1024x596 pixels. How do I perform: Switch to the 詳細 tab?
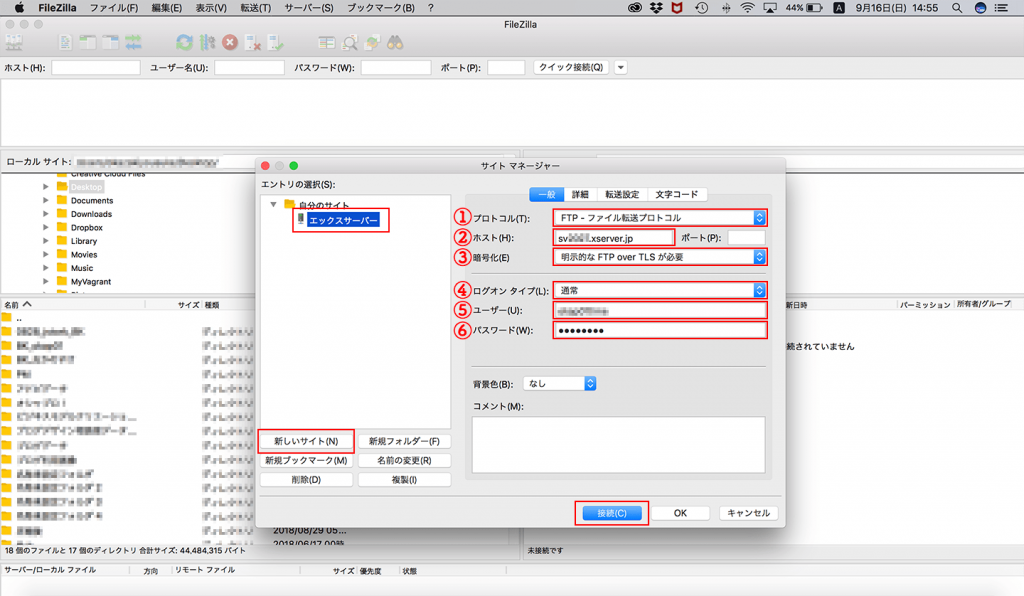tap(580, 194)
